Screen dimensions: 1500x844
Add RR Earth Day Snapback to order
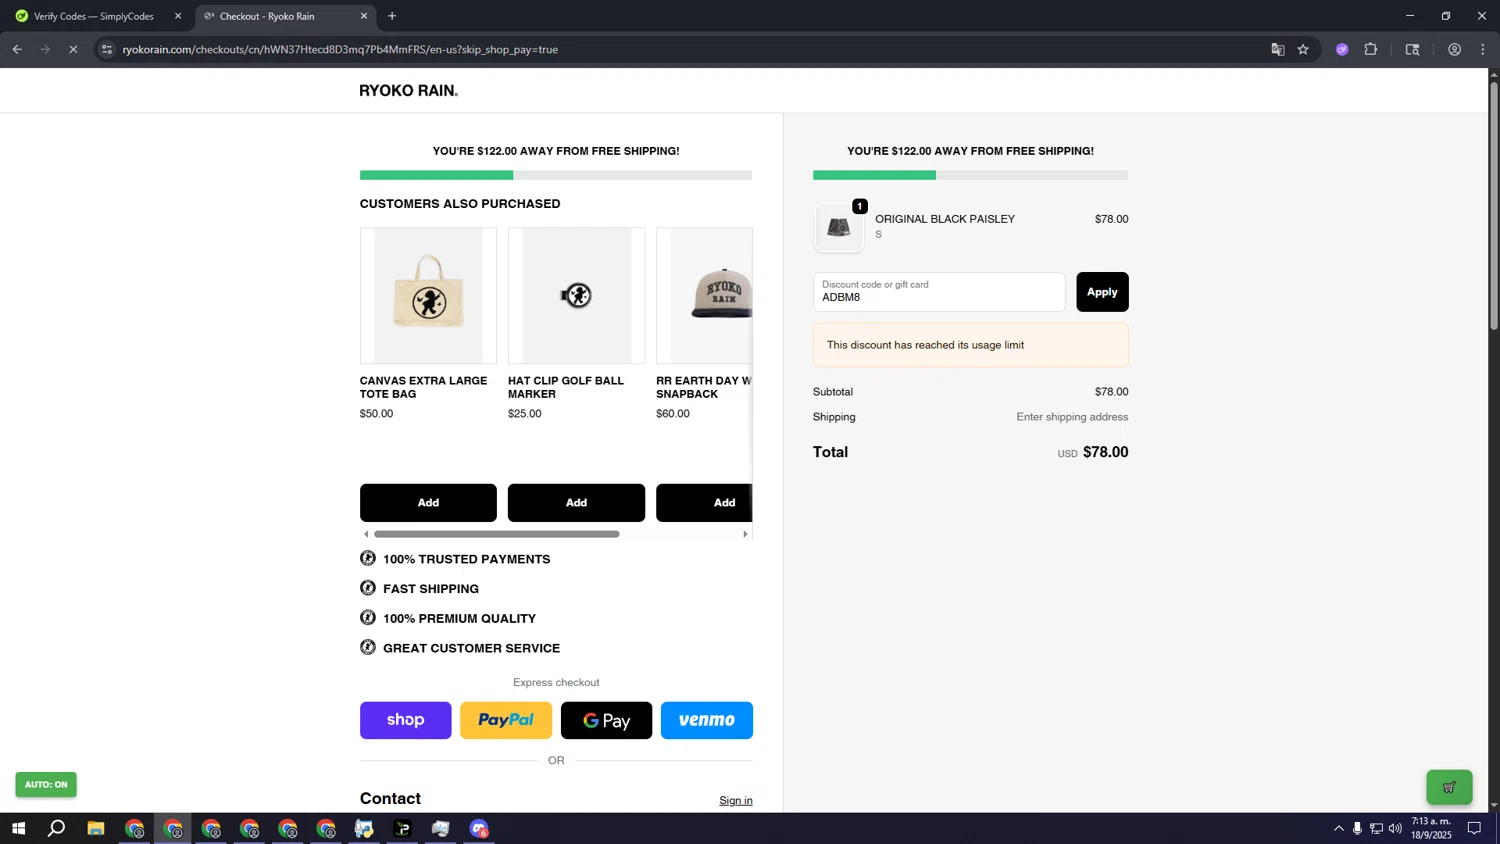coord(704,503)
